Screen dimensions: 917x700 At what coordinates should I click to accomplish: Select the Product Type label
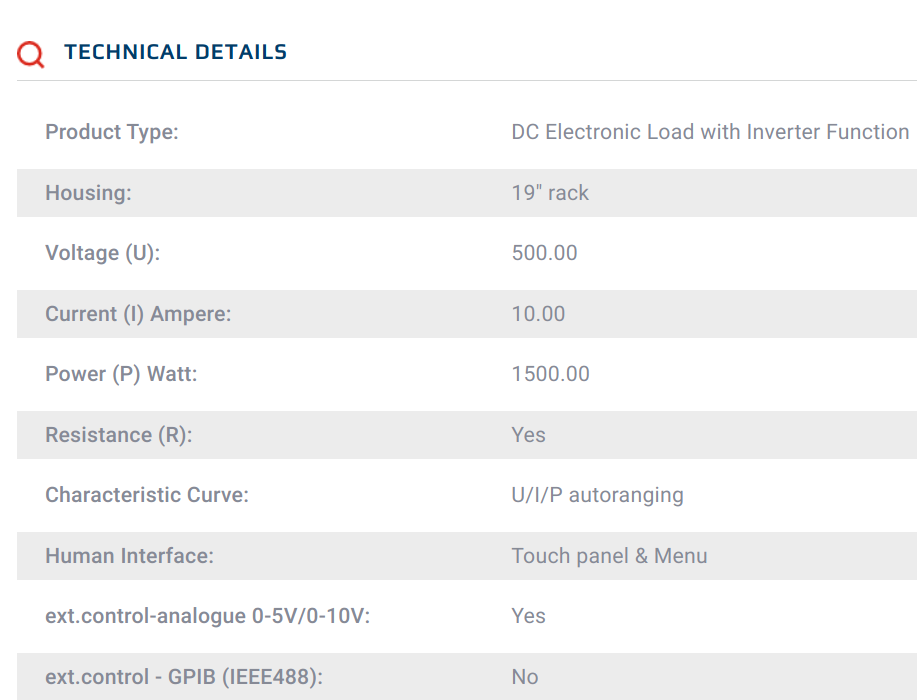[112, 132]
